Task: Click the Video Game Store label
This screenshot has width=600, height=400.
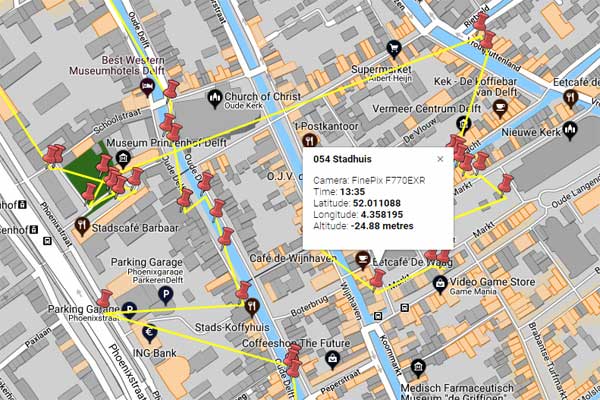Action: coord(492,282)
